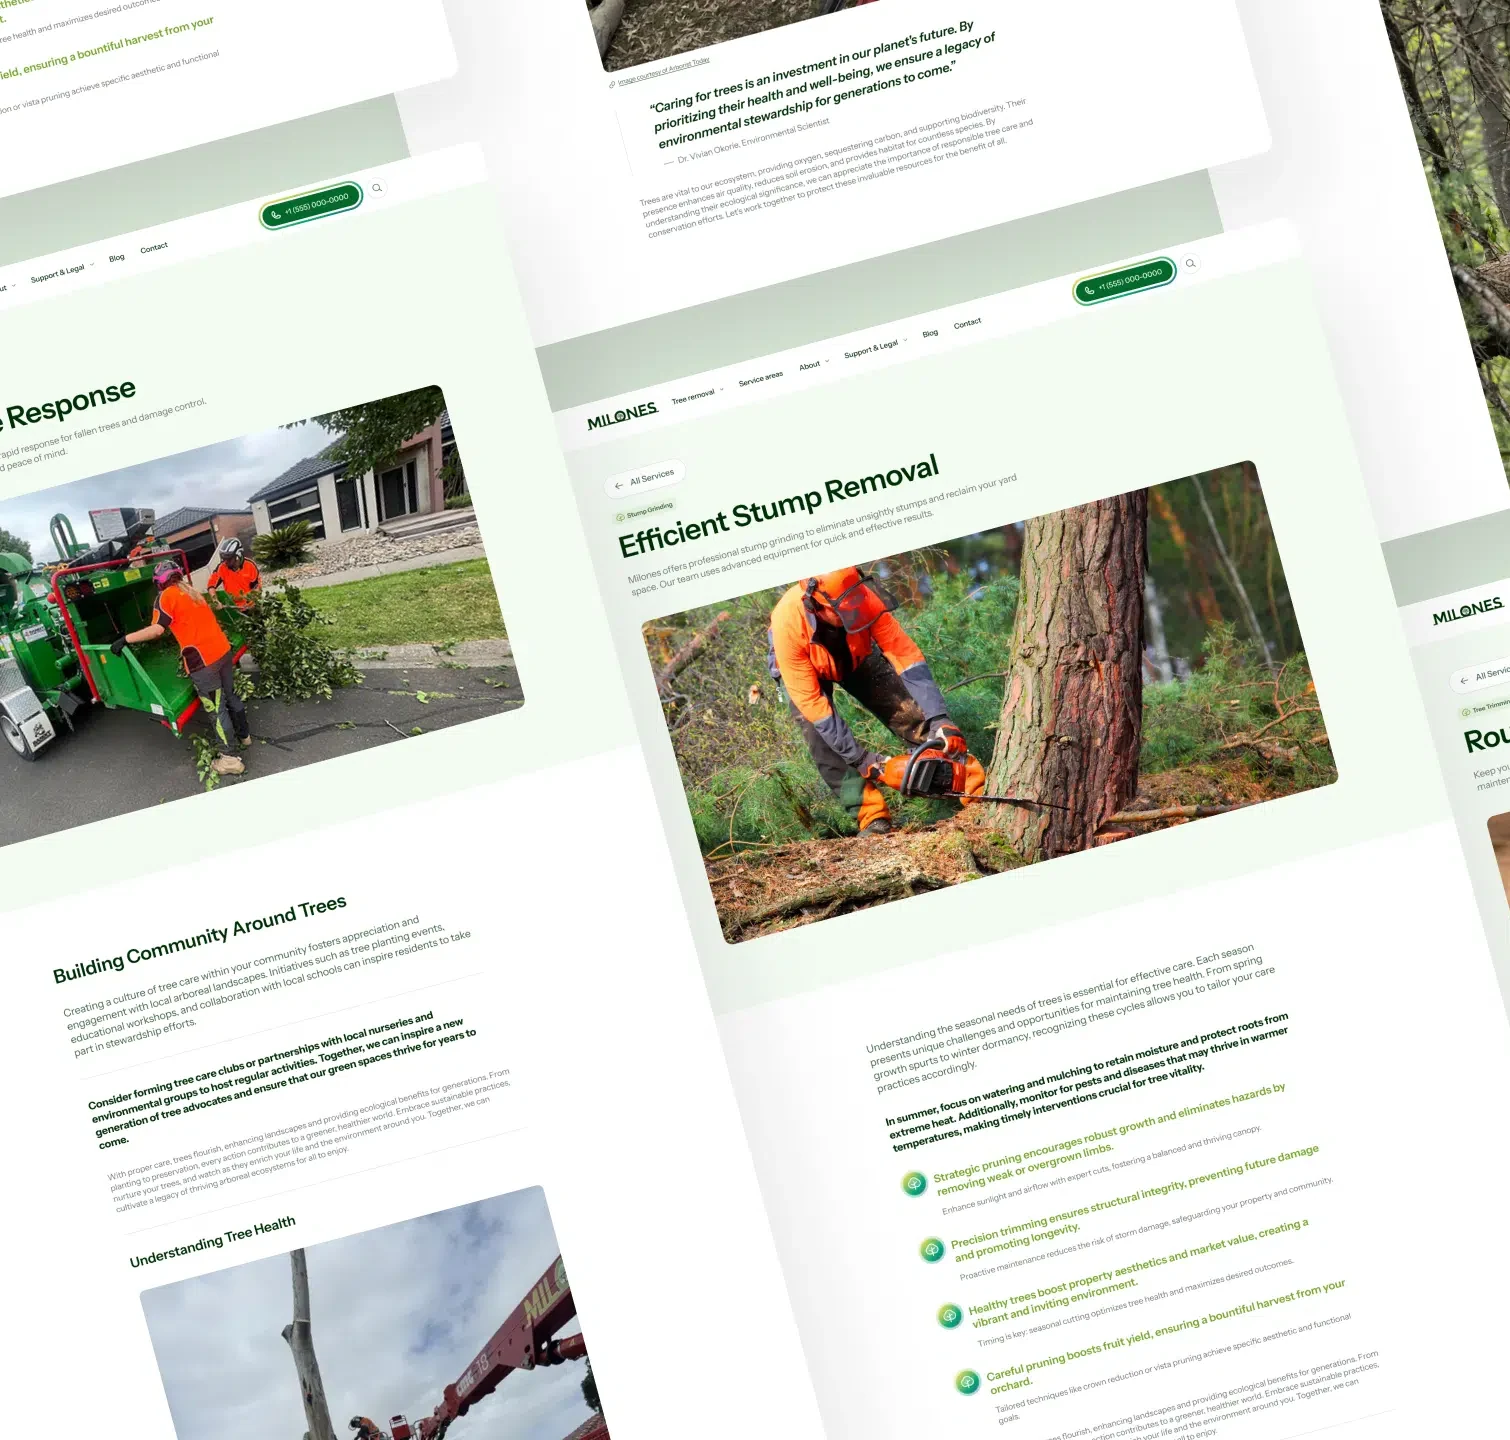
Task: Click the tree icon beside 'Strategic pruning encourages'
Action: tap(914, 1184)
